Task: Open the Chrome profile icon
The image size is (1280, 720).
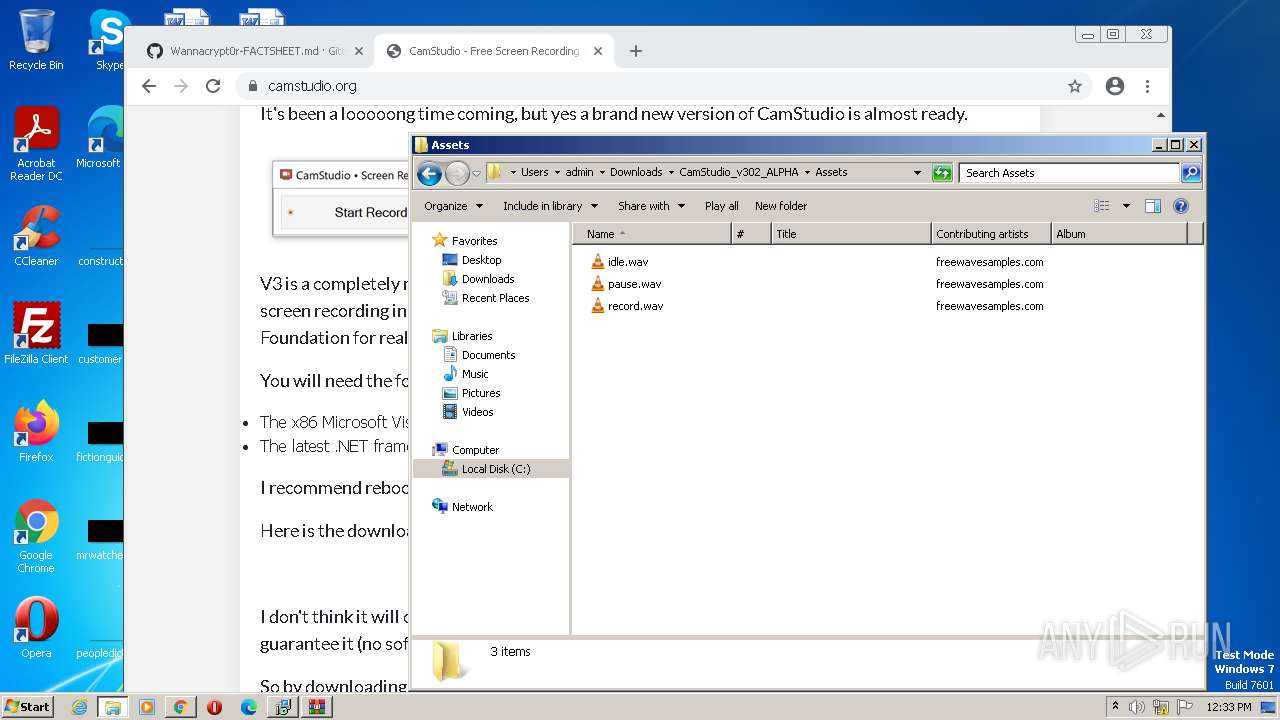Action: tap(1115, 86)
